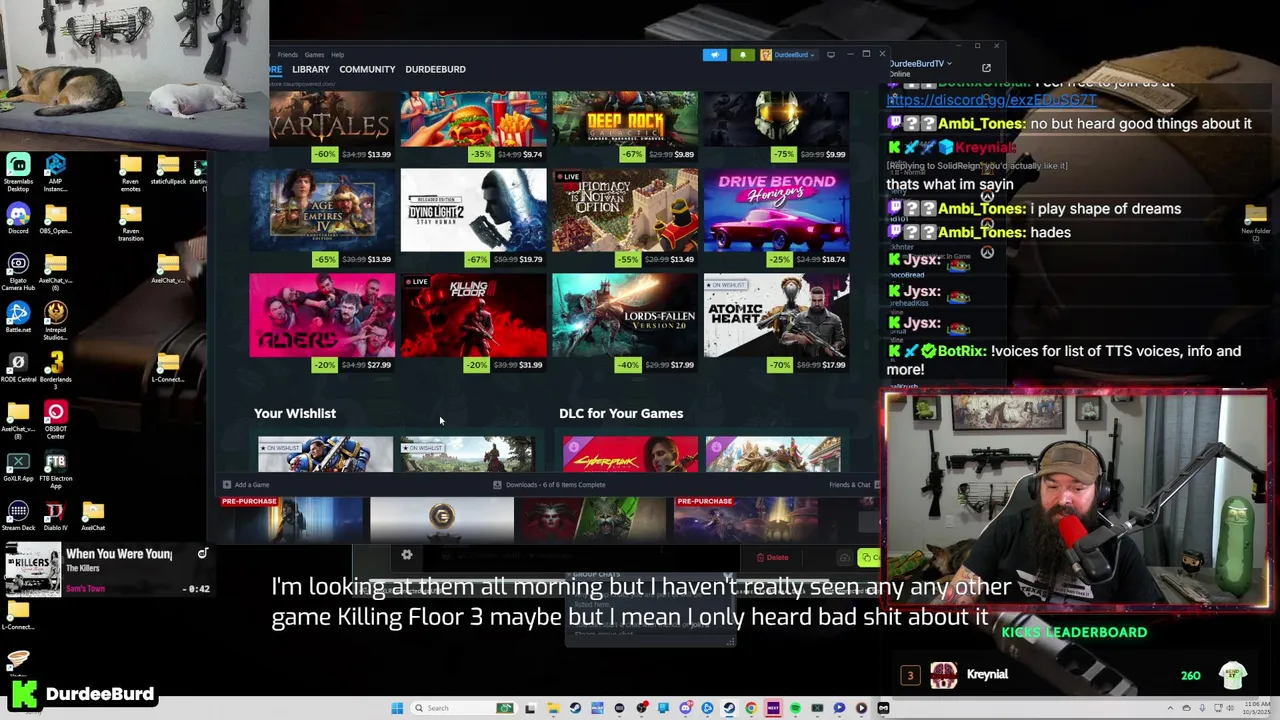Open Deep Rock Galactic sale tile

[x=625, y=127]
